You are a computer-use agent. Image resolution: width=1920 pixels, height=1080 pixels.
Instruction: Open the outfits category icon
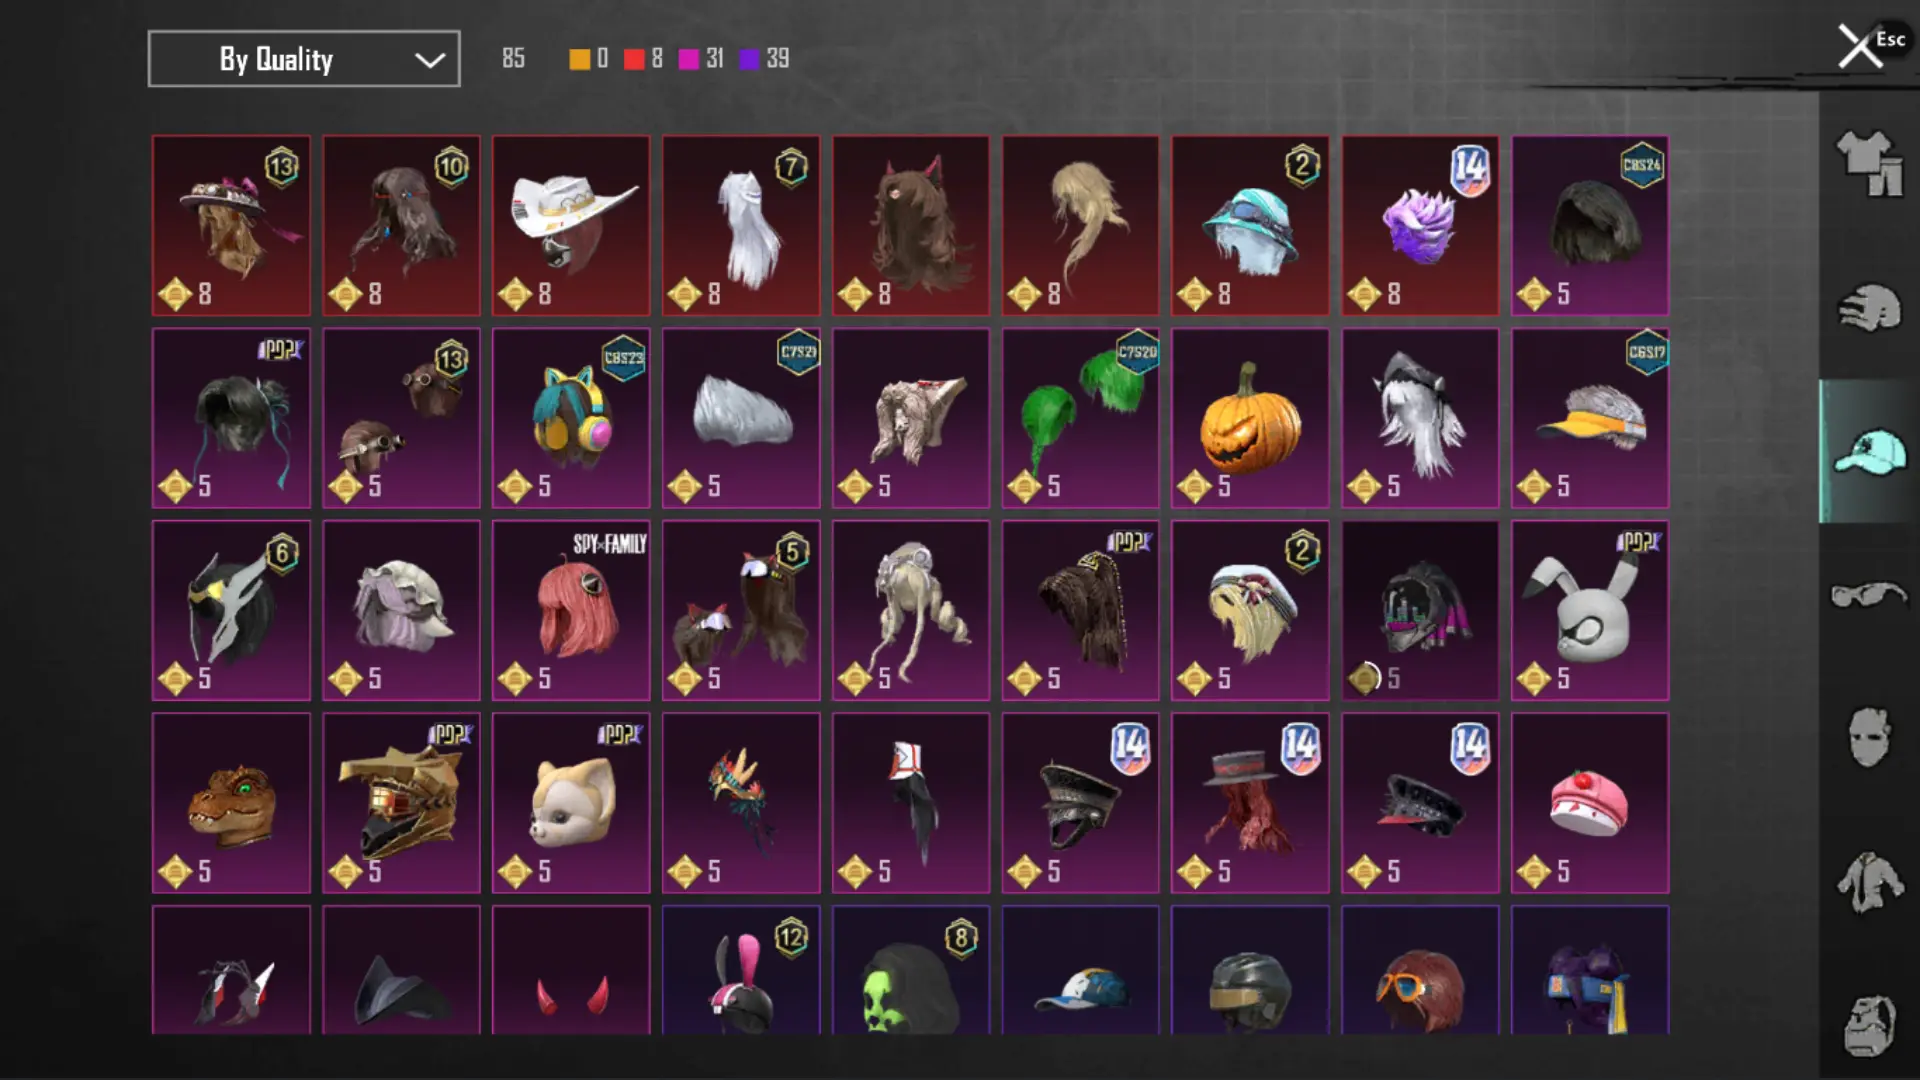click(x=1868, y=163)
